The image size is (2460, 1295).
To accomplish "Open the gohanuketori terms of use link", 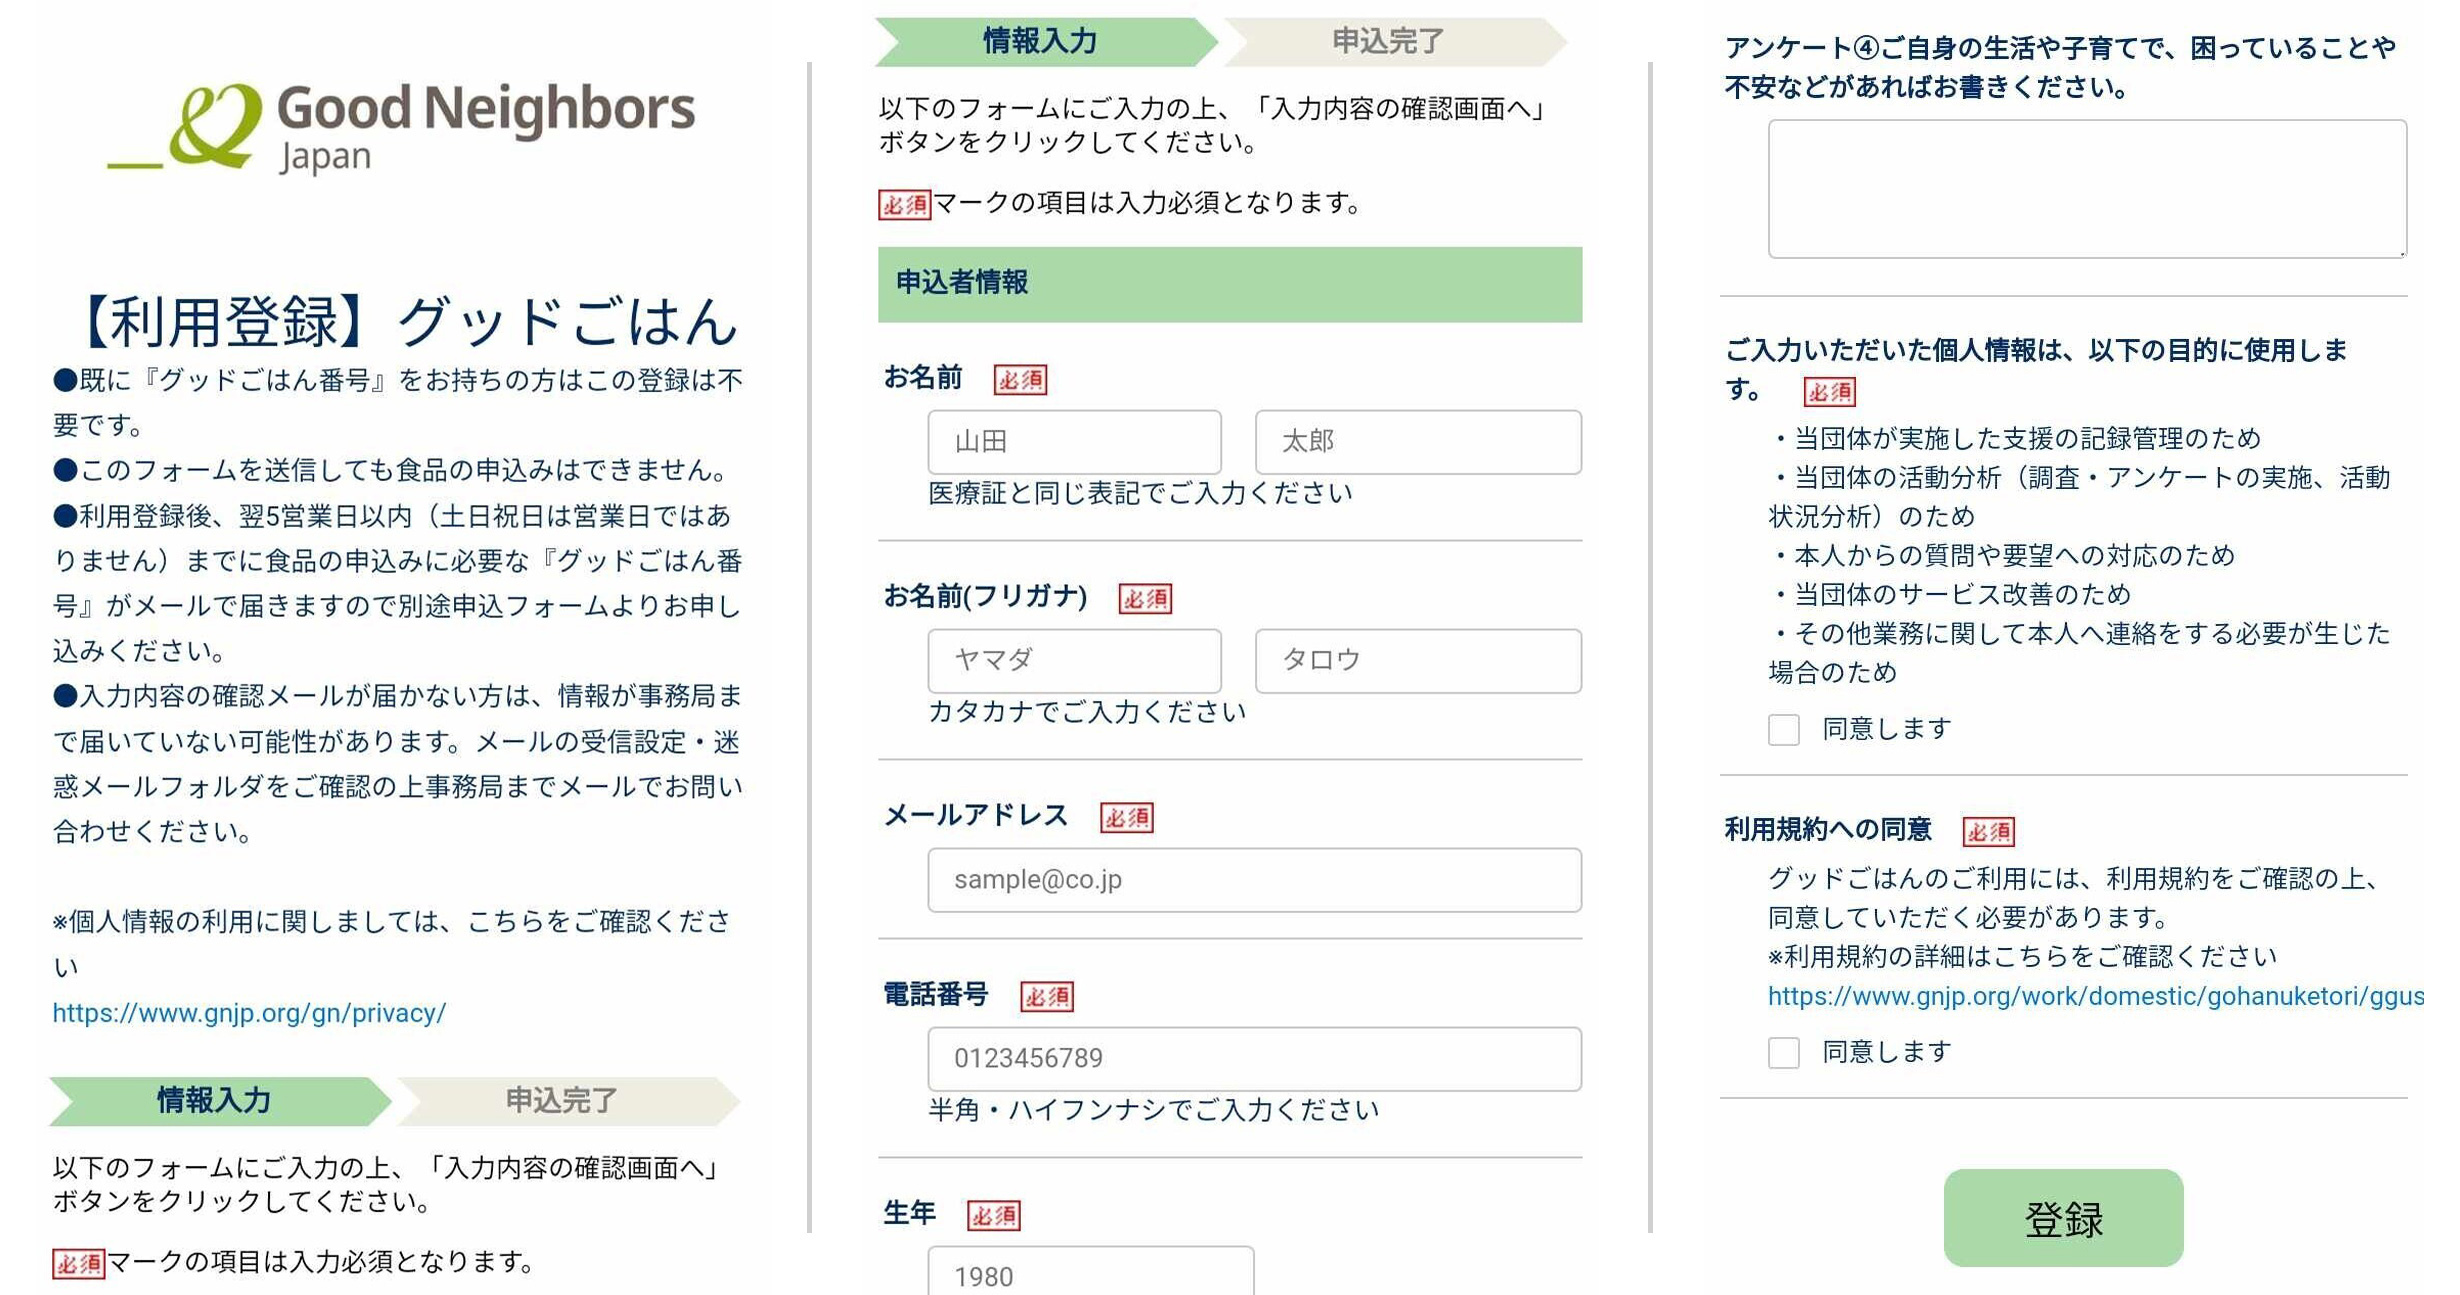I will coord(2095,996).
